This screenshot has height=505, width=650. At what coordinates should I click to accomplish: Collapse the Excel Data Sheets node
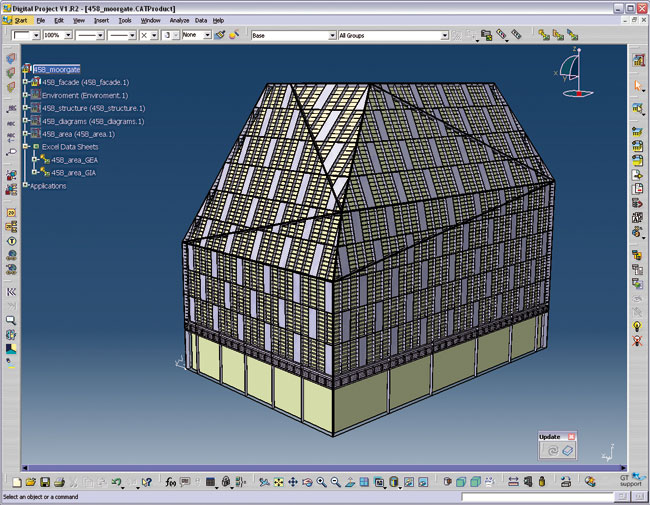tap(26, 146)
